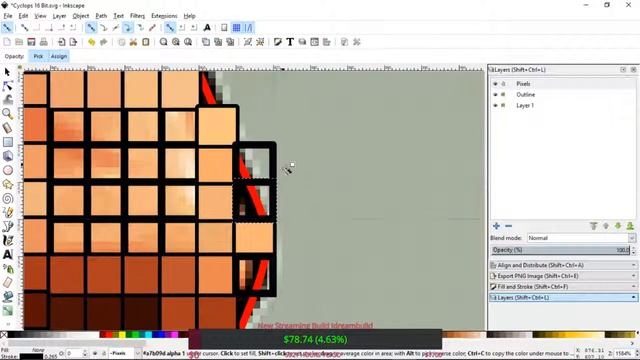Click the Undo yellow arrow icon
The image size is (640, 360).
click(91, 42)
